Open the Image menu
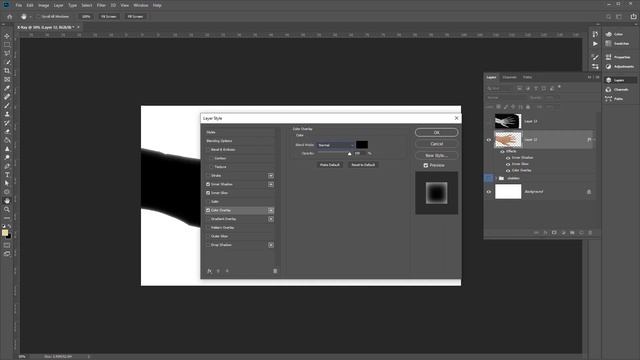 [x=43, y=5]
